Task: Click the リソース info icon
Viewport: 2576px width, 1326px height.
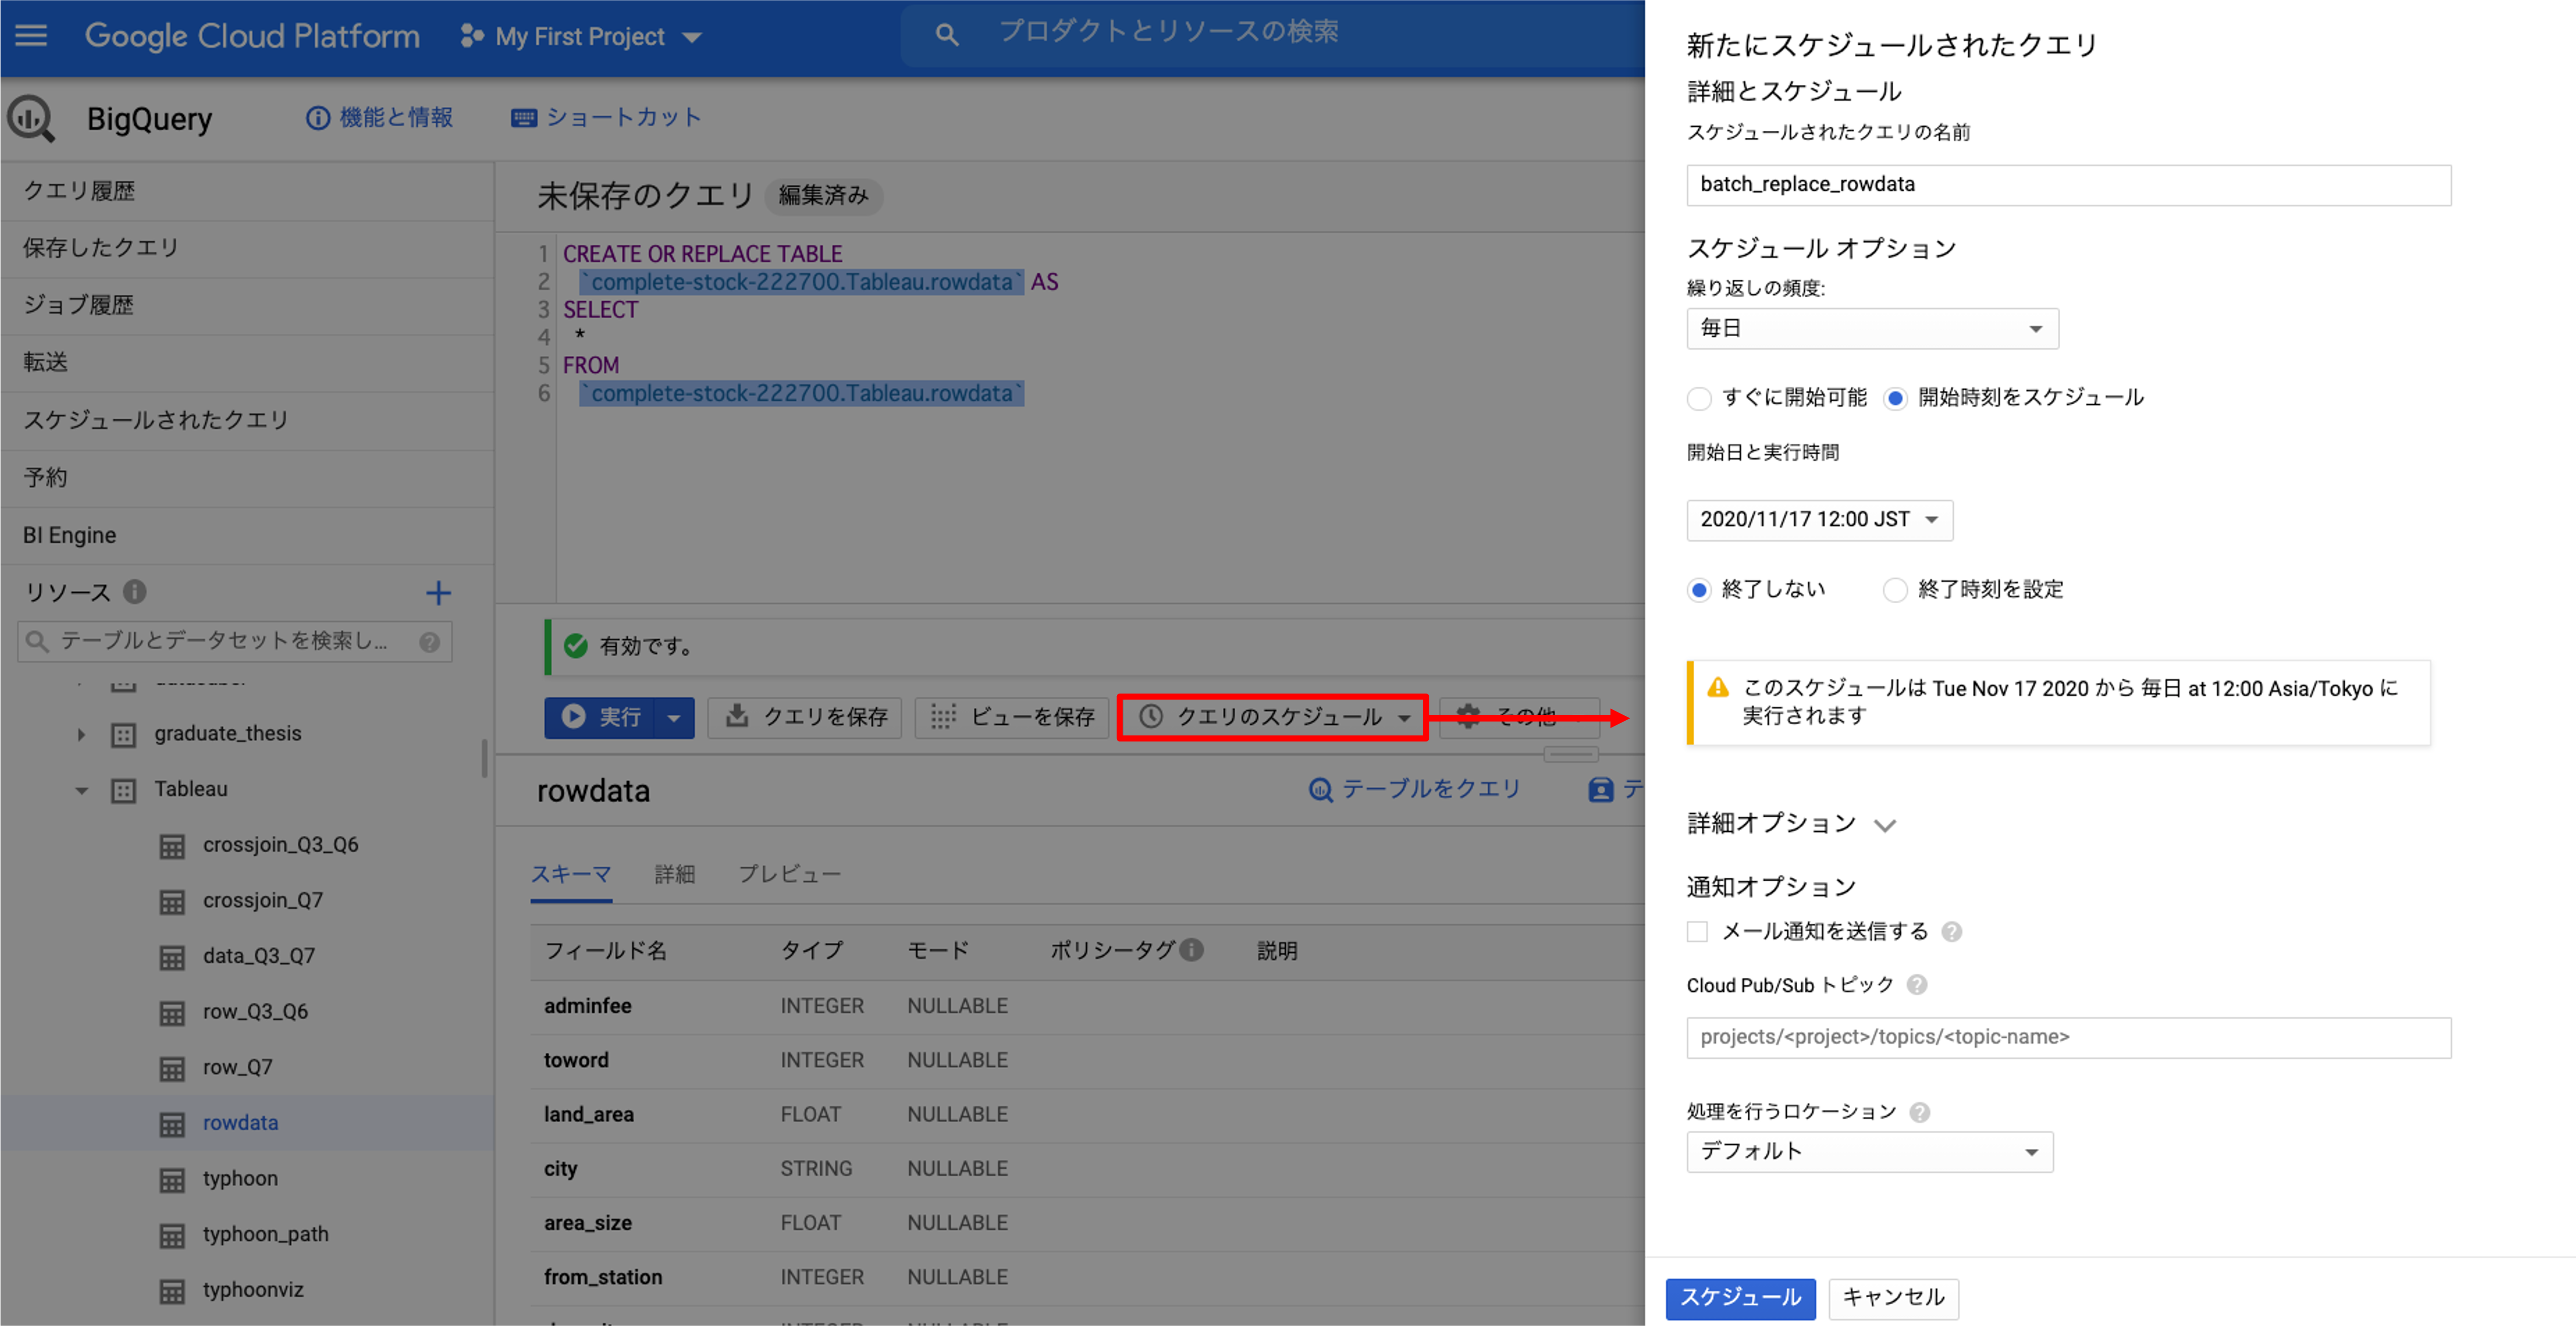Action: click(x=135, y=592)
